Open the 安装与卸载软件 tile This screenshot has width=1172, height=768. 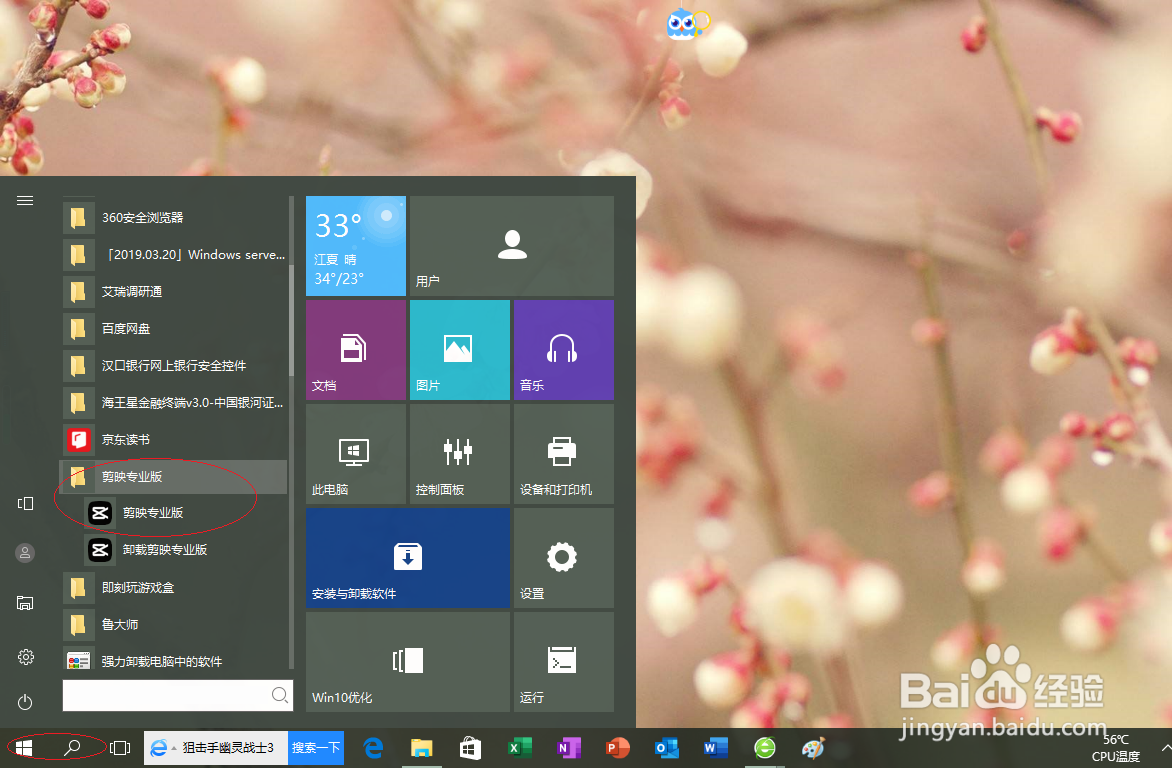(x=408, y=558)
